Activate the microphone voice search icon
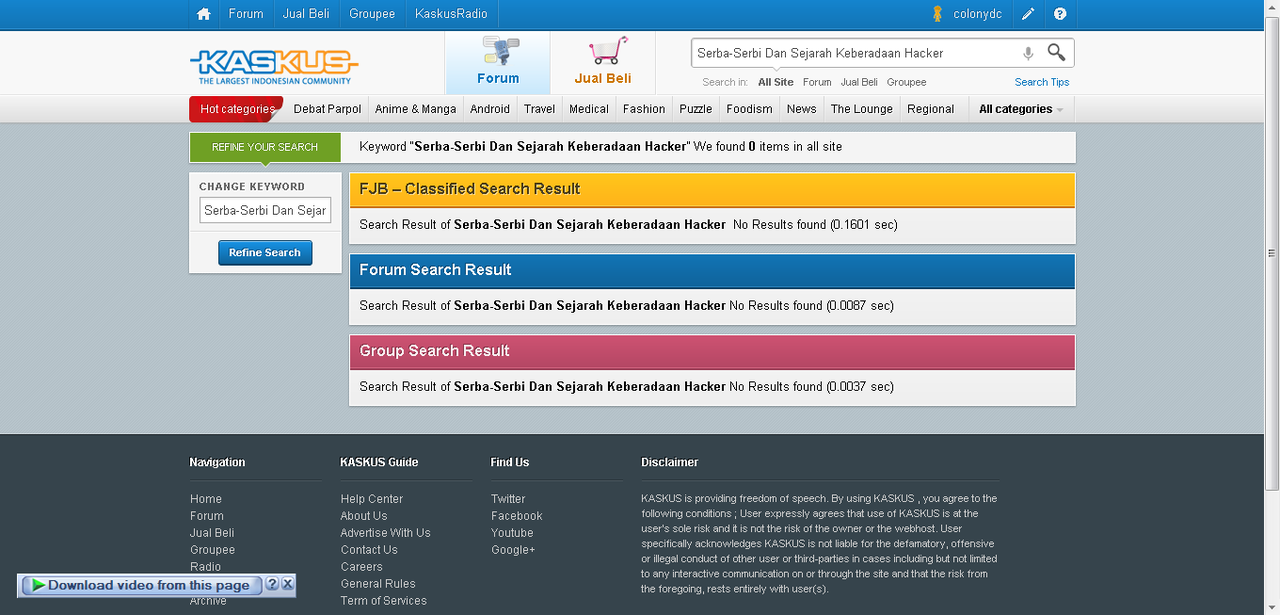The width and height of the screenshot is (1280, 615). (1028, 54)
